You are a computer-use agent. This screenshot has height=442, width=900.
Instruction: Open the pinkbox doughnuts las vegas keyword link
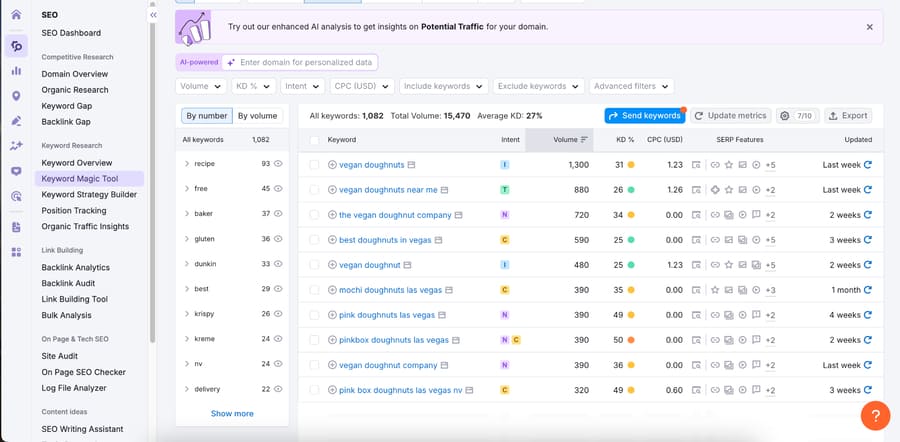394,340
